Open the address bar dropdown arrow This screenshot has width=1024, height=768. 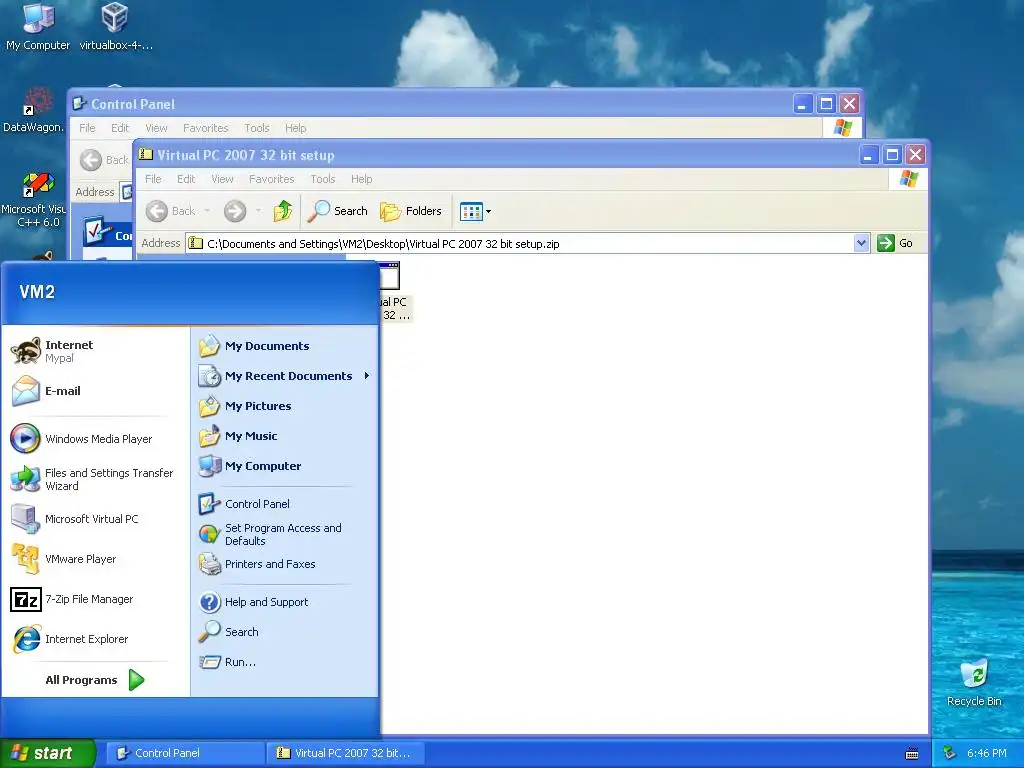click(861, 244)
